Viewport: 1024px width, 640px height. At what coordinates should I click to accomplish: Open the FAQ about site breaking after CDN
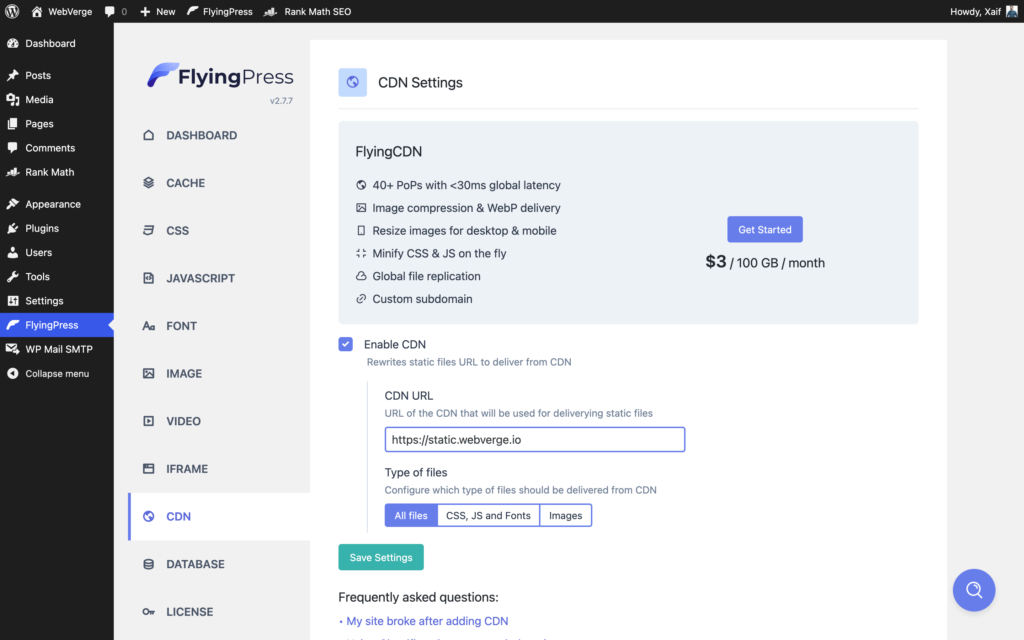[x=427, y=620]
